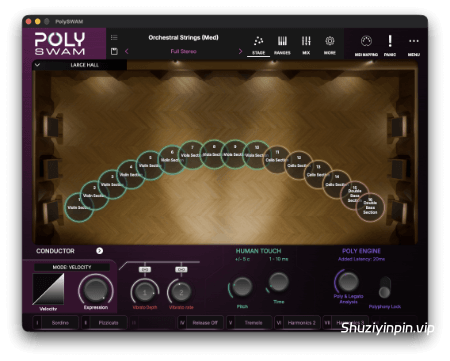Click the PolySWAM logo
Screen dimensions: 450x361
[x=60, y=44]
